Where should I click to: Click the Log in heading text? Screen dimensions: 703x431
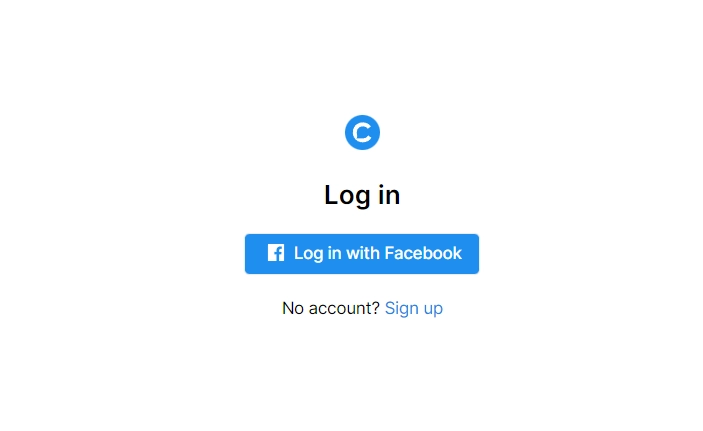point(362,196)
